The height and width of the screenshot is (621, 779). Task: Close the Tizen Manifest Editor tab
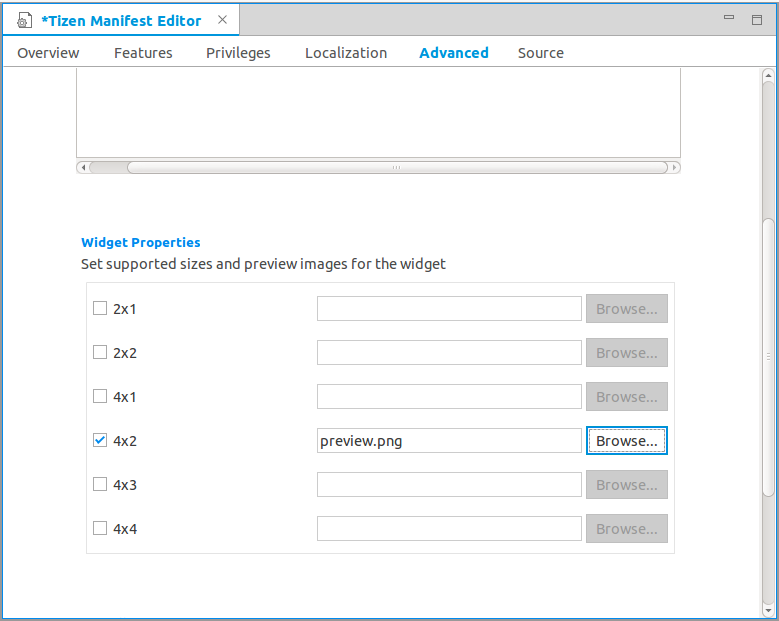click(x=222, y=20)
